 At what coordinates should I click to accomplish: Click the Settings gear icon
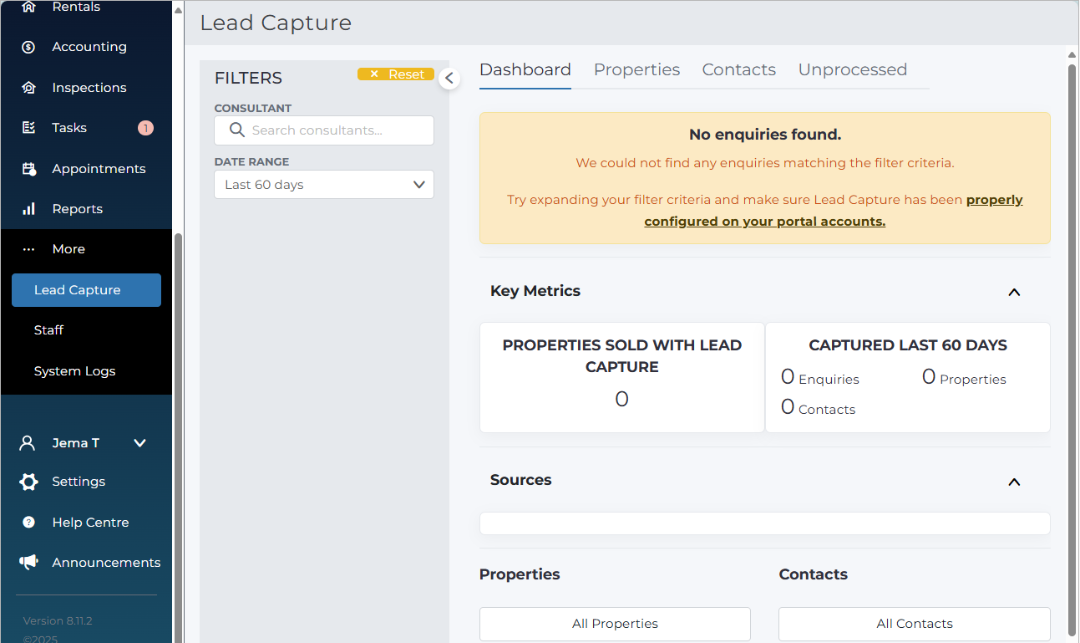click(28, 482)
